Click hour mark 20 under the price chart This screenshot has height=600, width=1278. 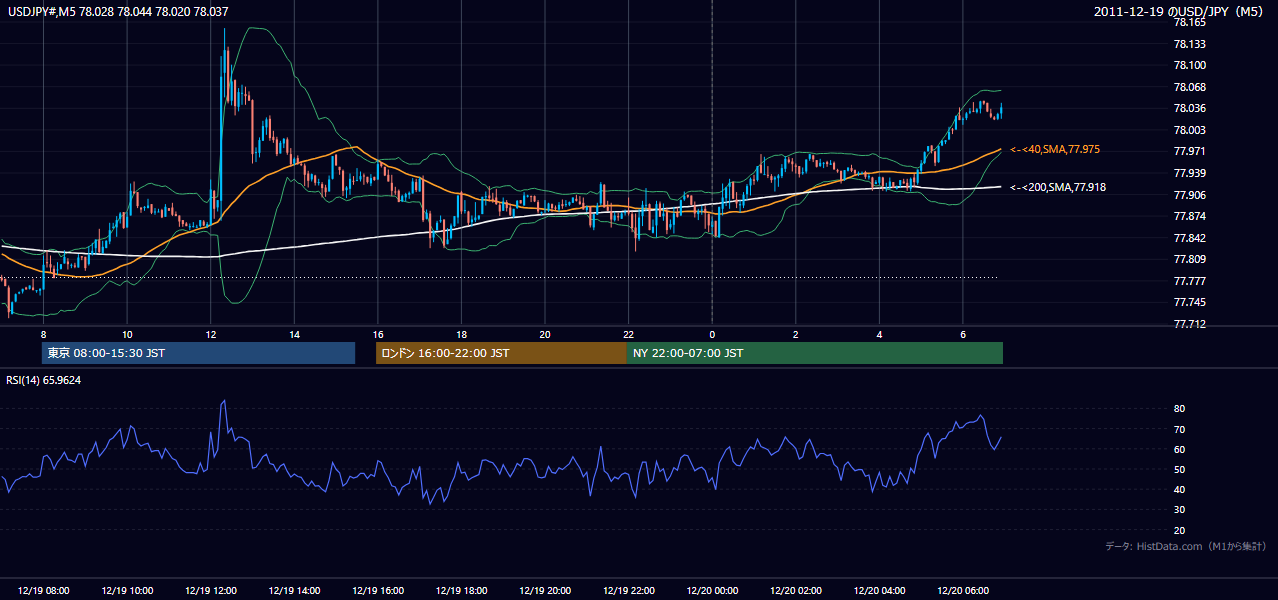(545, 334)
